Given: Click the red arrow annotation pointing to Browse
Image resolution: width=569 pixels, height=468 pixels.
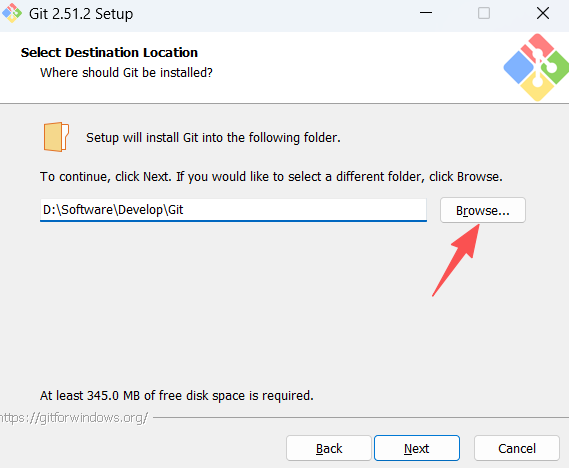Looking at the screenshot, I should coord(456,260).
